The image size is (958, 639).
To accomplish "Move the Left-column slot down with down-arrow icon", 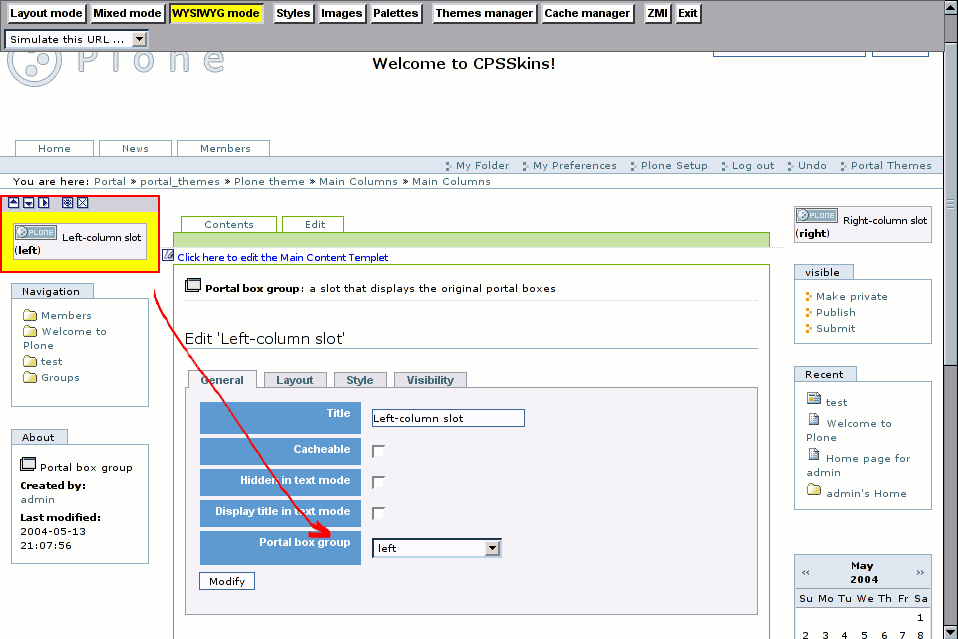I will [x=29, y=203].
